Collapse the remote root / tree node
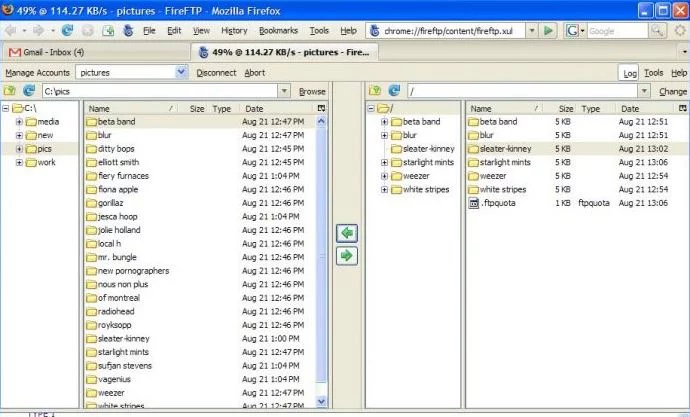Screen dimensions: 690x417 point(371,108)
